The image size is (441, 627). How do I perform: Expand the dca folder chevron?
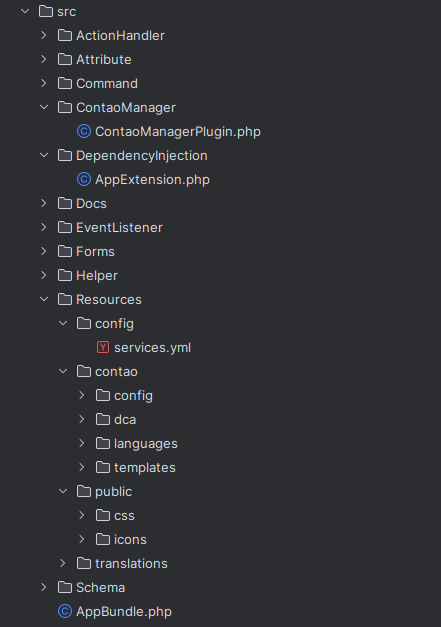82,419
